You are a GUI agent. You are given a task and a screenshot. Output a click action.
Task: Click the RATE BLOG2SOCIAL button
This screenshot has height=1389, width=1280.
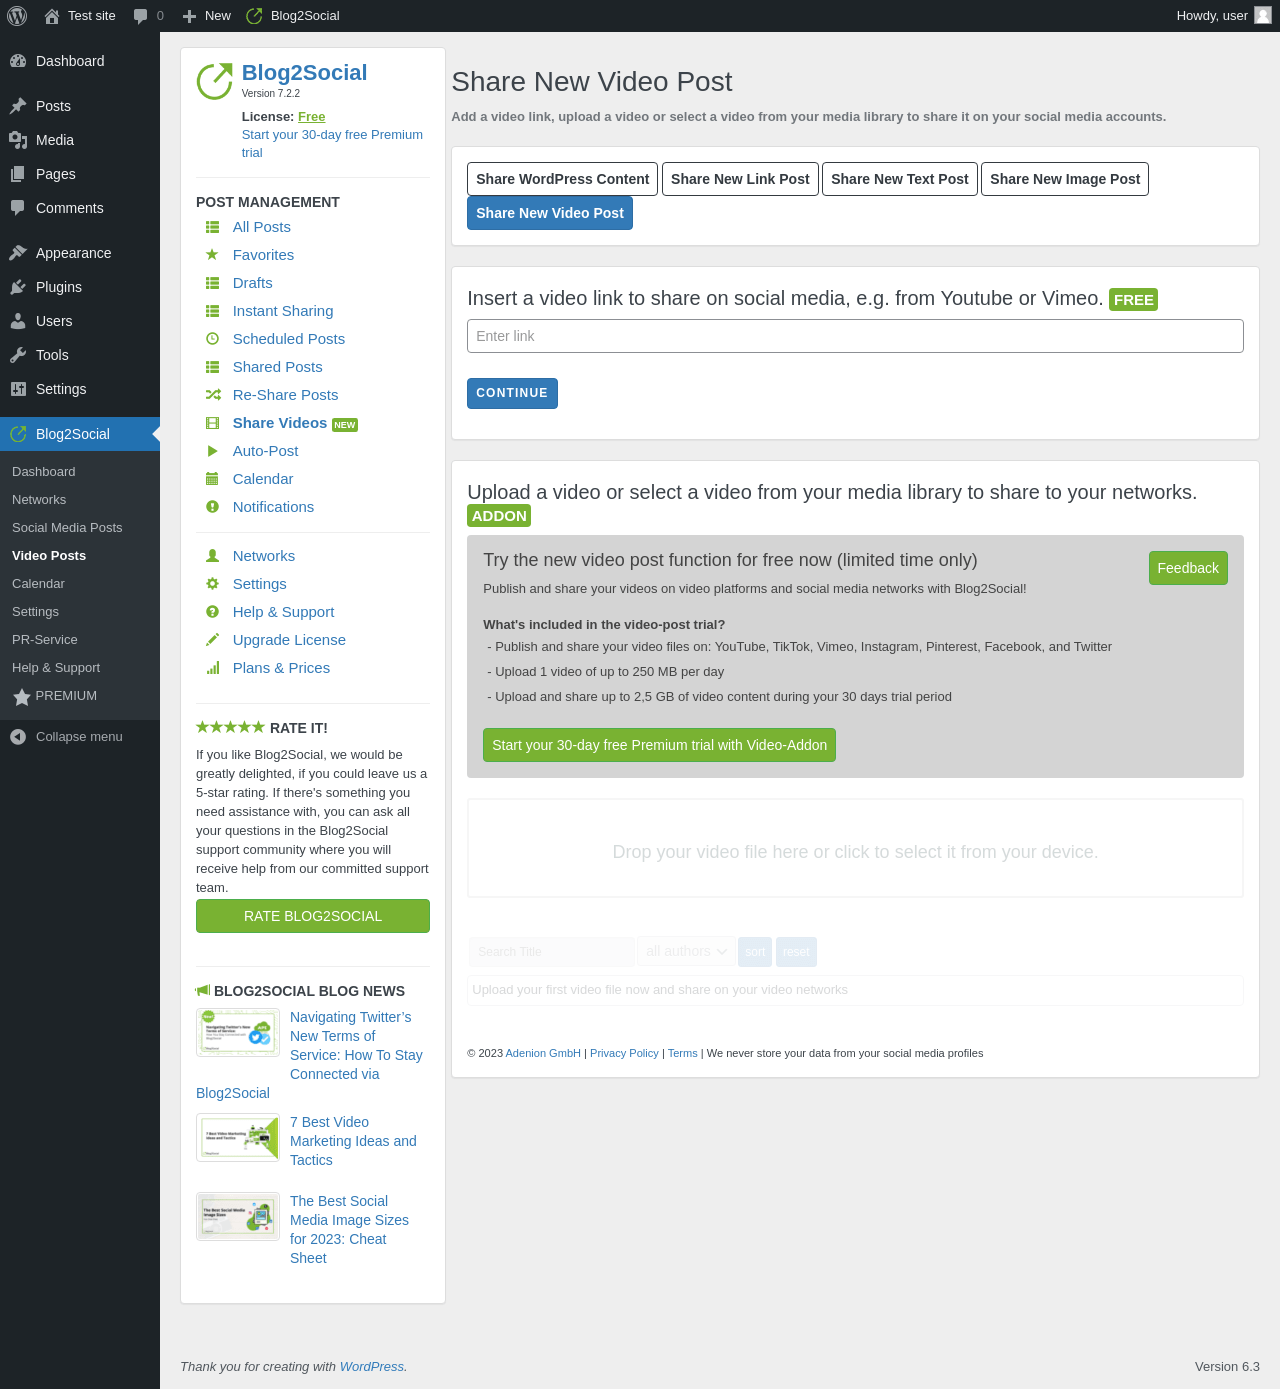coord(313,916)
